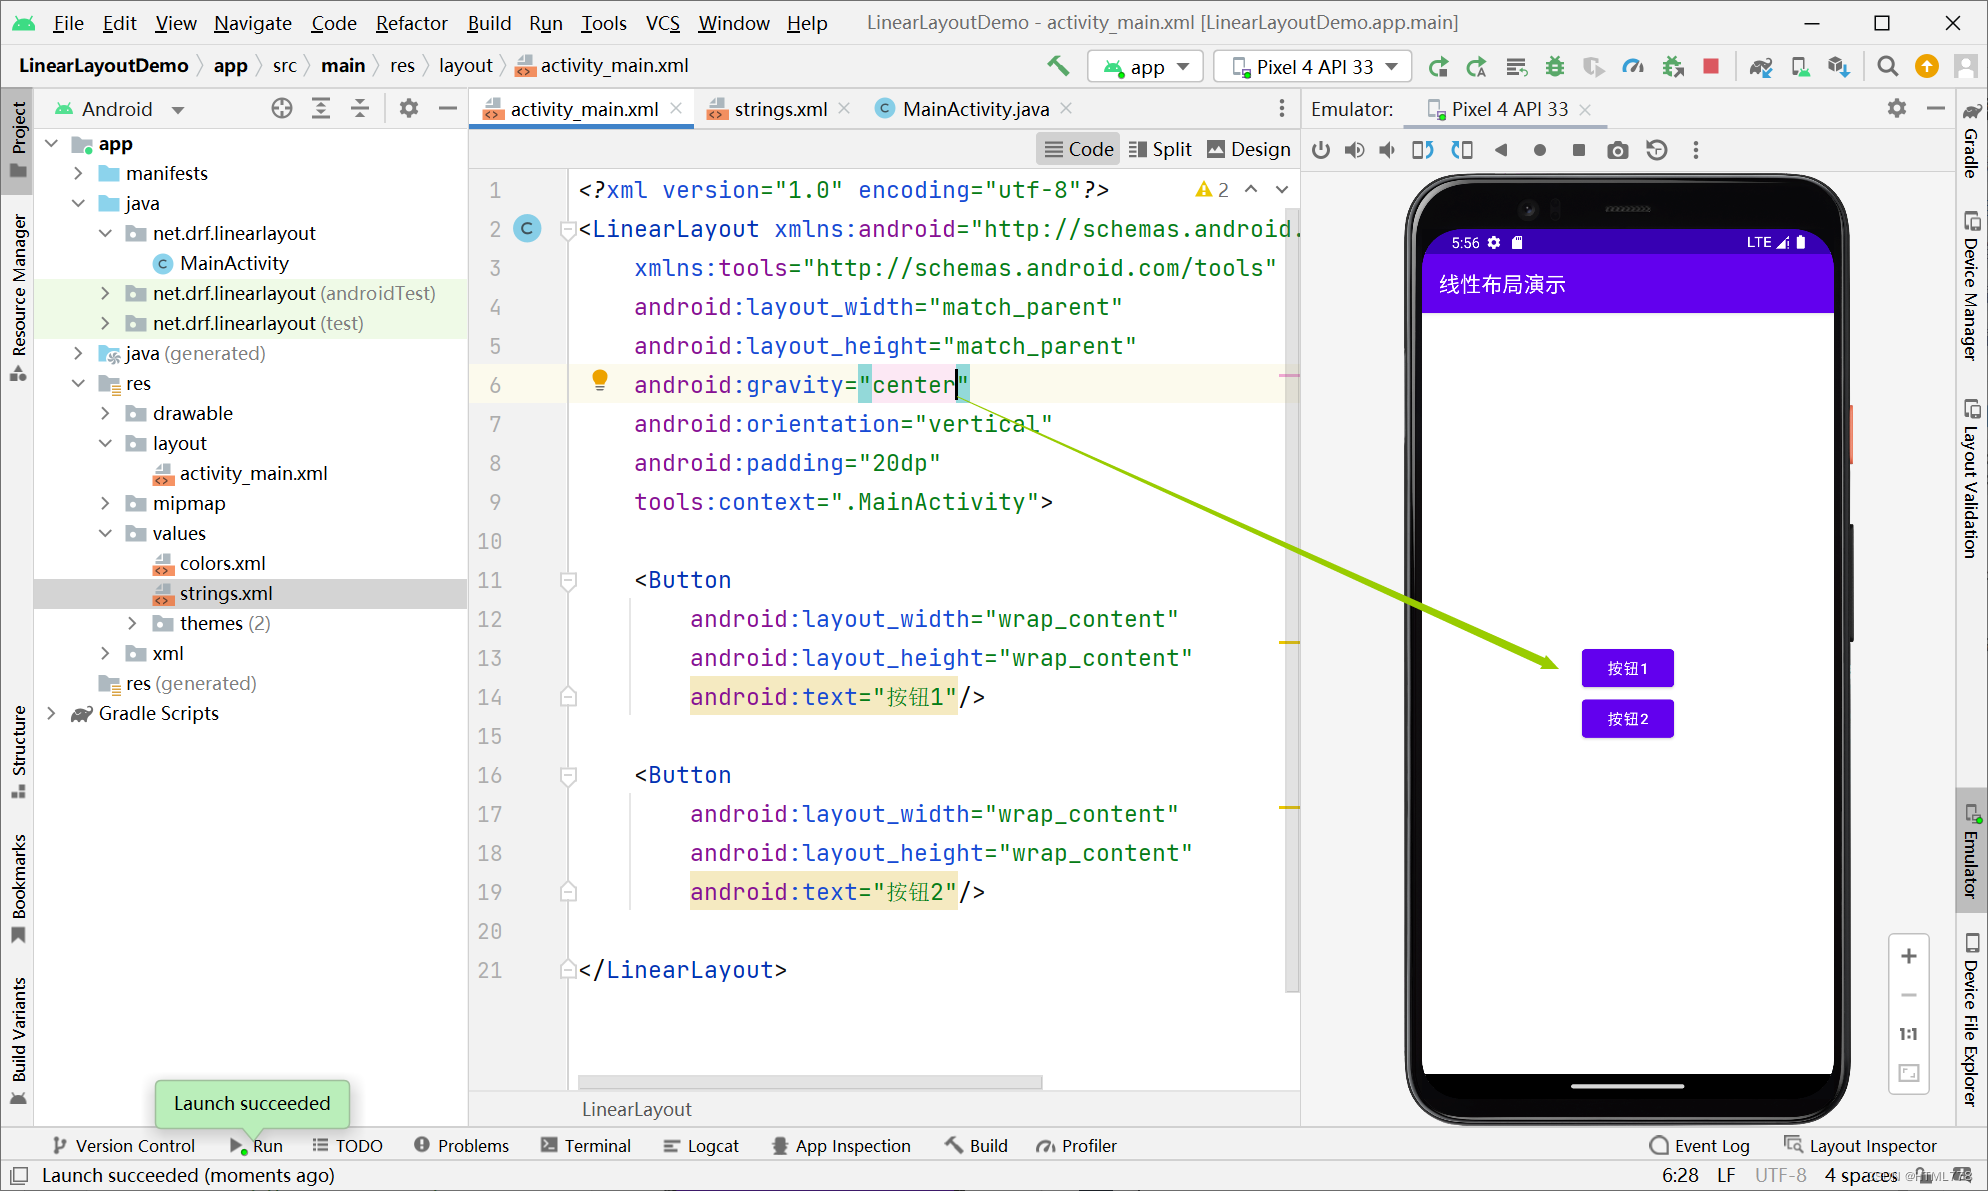1988x1191 pixels.
Task: Open Project panel settings gear
Action: click(x=409, y=109)
